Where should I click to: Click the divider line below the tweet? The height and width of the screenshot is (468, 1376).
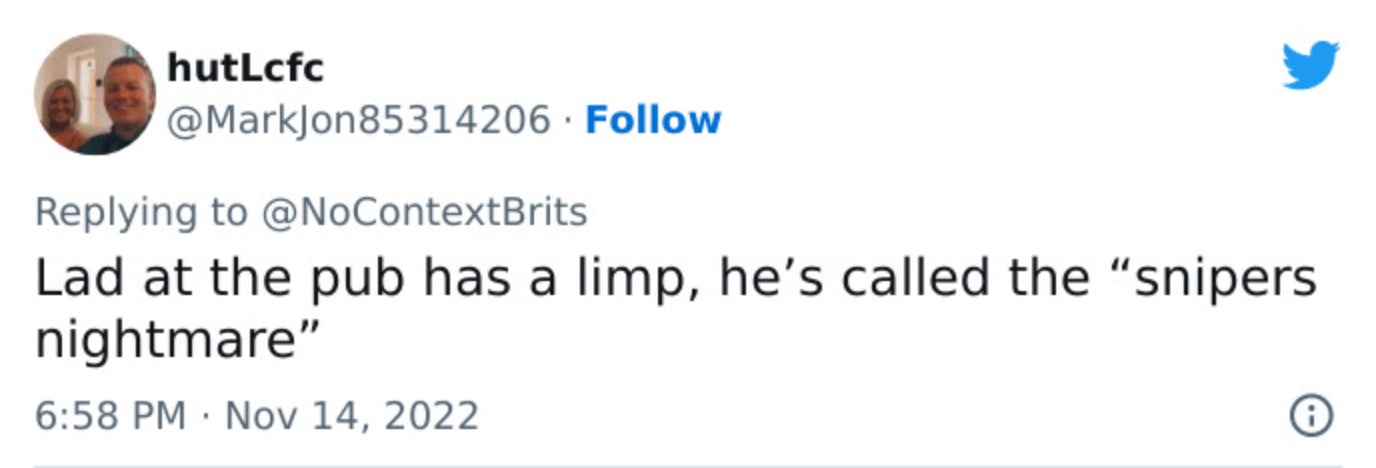pos(688,465)
